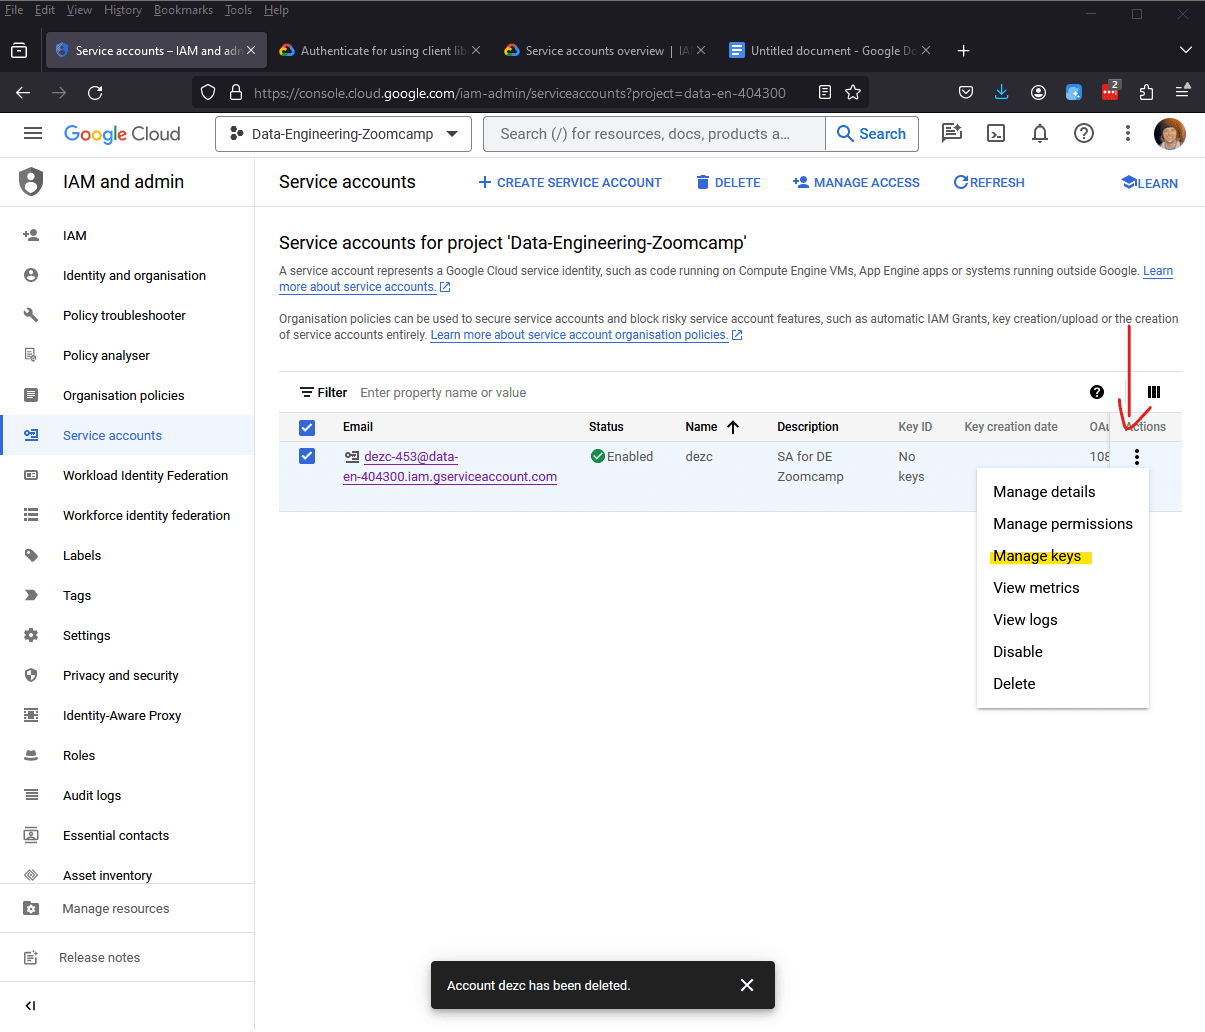Open the dezc-453 service account email link
1205x1032 pixels.
450,467
